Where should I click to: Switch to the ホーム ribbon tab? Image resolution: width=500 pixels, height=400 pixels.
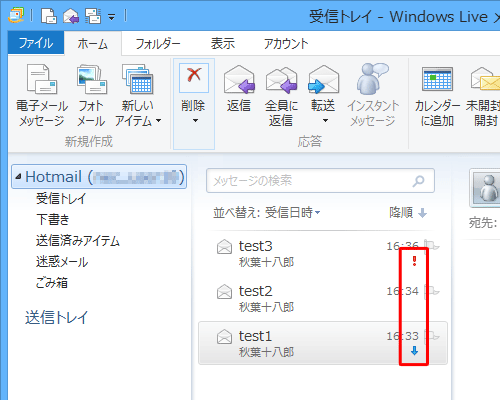click(93, 44)
